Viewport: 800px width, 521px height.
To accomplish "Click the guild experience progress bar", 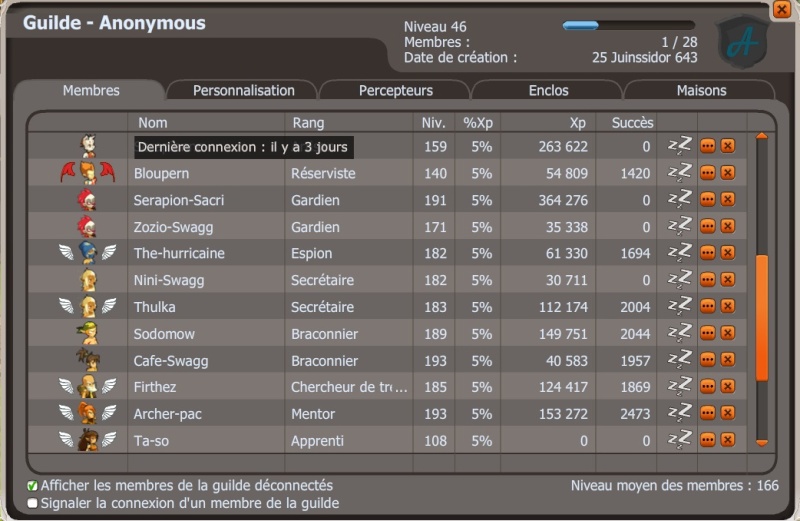I will point(629,26).
